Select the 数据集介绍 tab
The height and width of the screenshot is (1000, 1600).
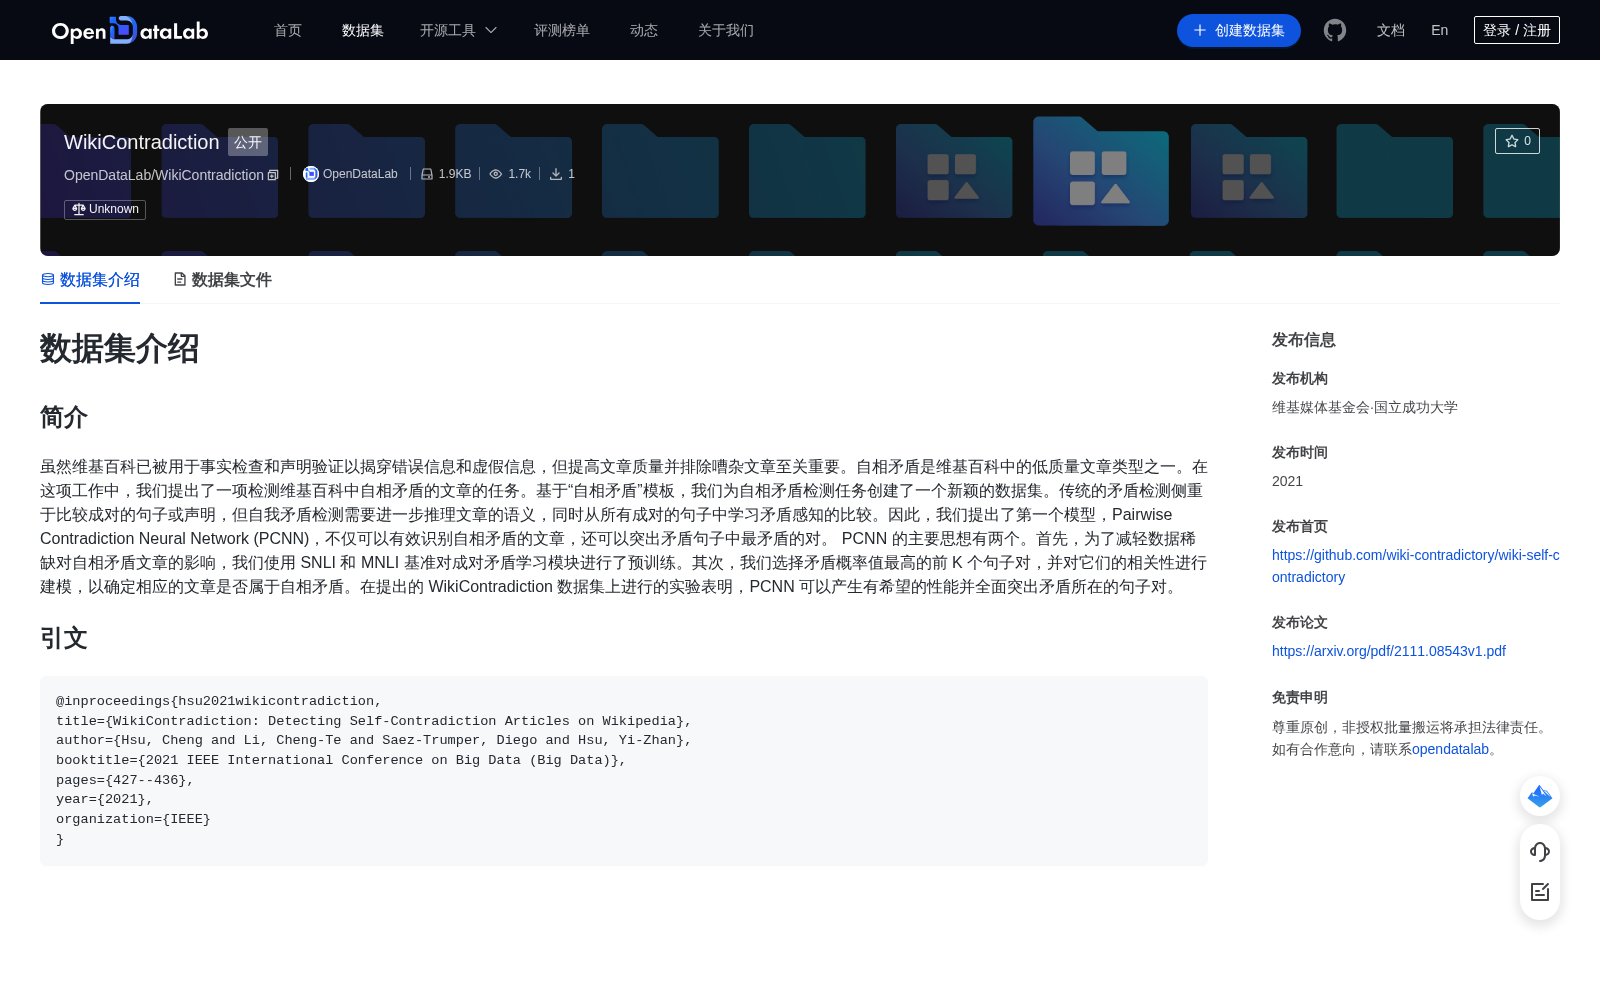click(x=90, y=280)
